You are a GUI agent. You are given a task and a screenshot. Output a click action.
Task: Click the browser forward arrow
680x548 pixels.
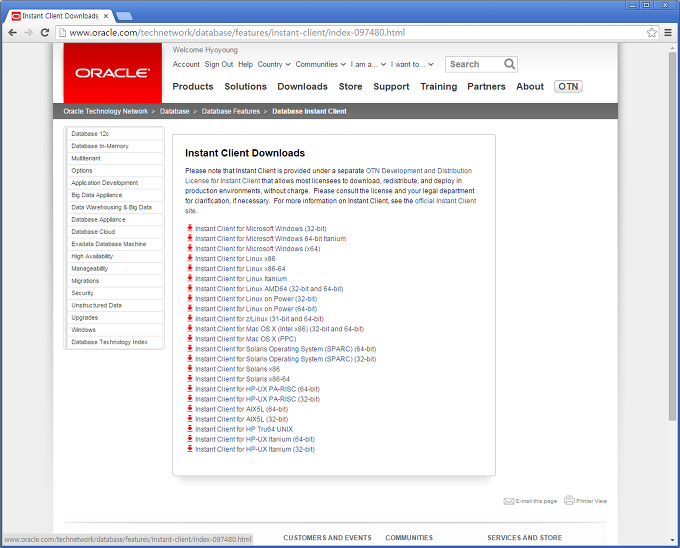[29, 33]
